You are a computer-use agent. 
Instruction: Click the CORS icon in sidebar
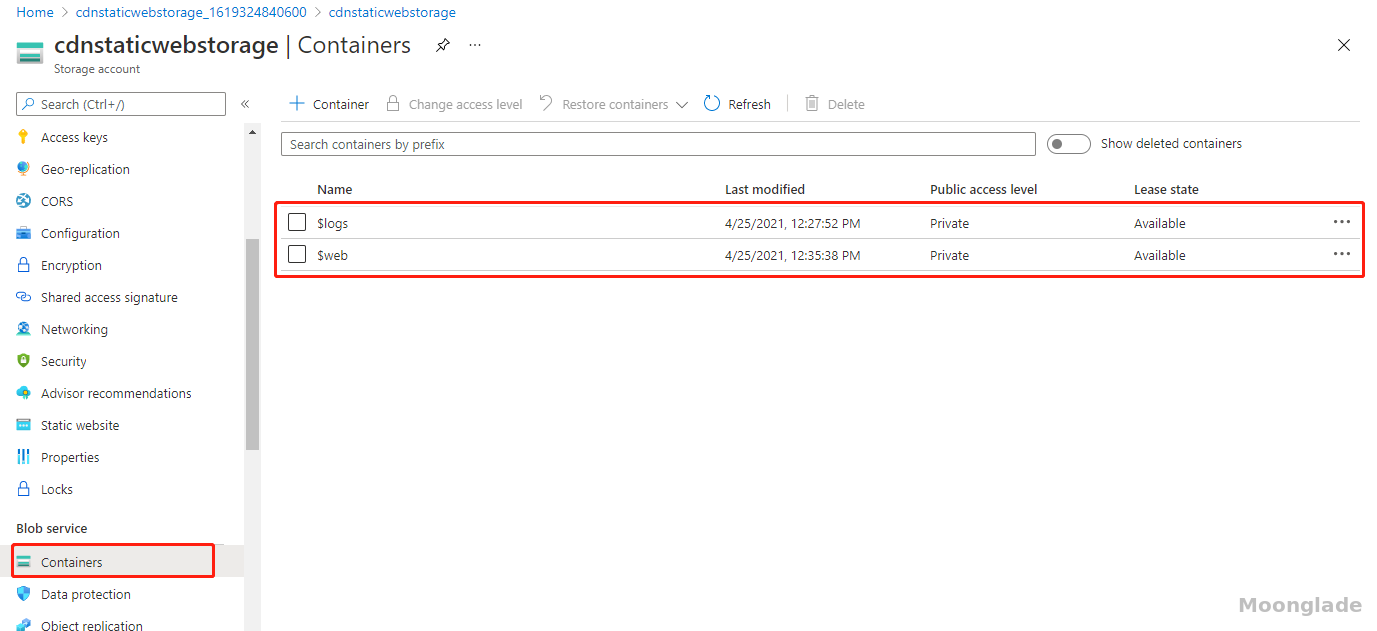pyautogui.click(x=23, y=201)
